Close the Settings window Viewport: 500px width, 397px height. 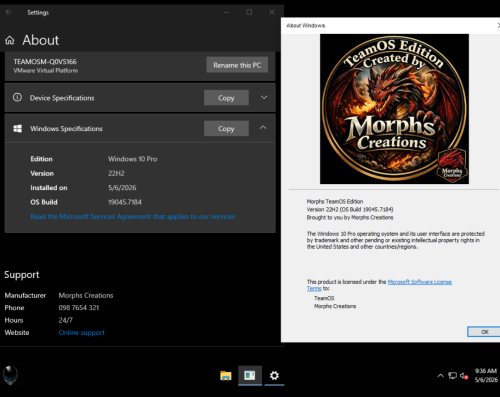pos(272,12)
